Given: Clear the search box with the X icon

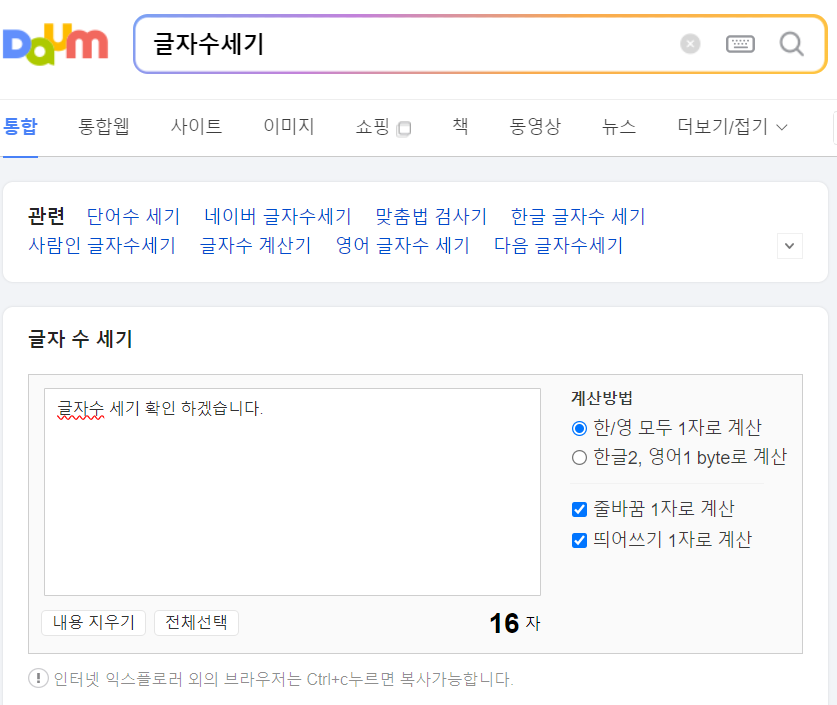Looking at the screenshot, I should (689, 42).
